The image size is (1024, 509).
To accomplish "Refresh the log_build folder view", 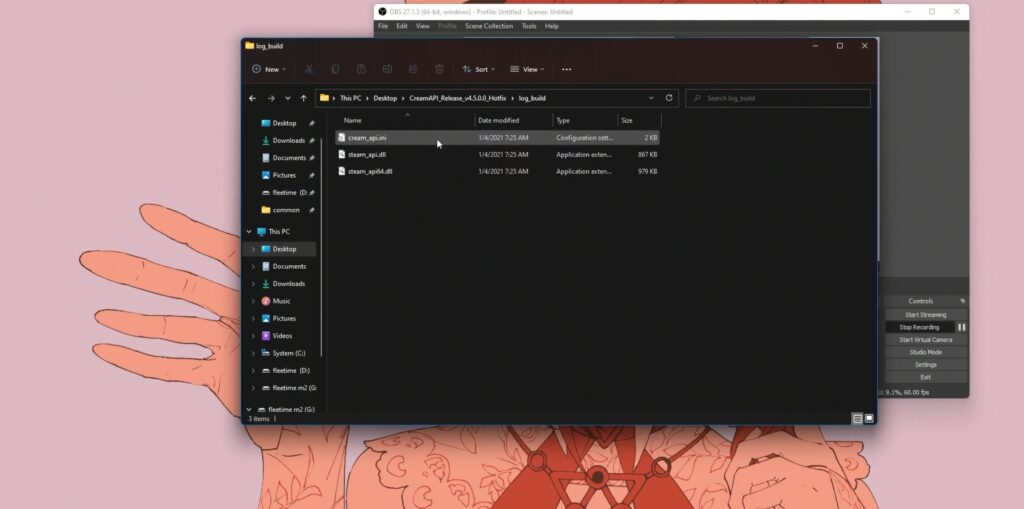I will [x=669, y=98].
